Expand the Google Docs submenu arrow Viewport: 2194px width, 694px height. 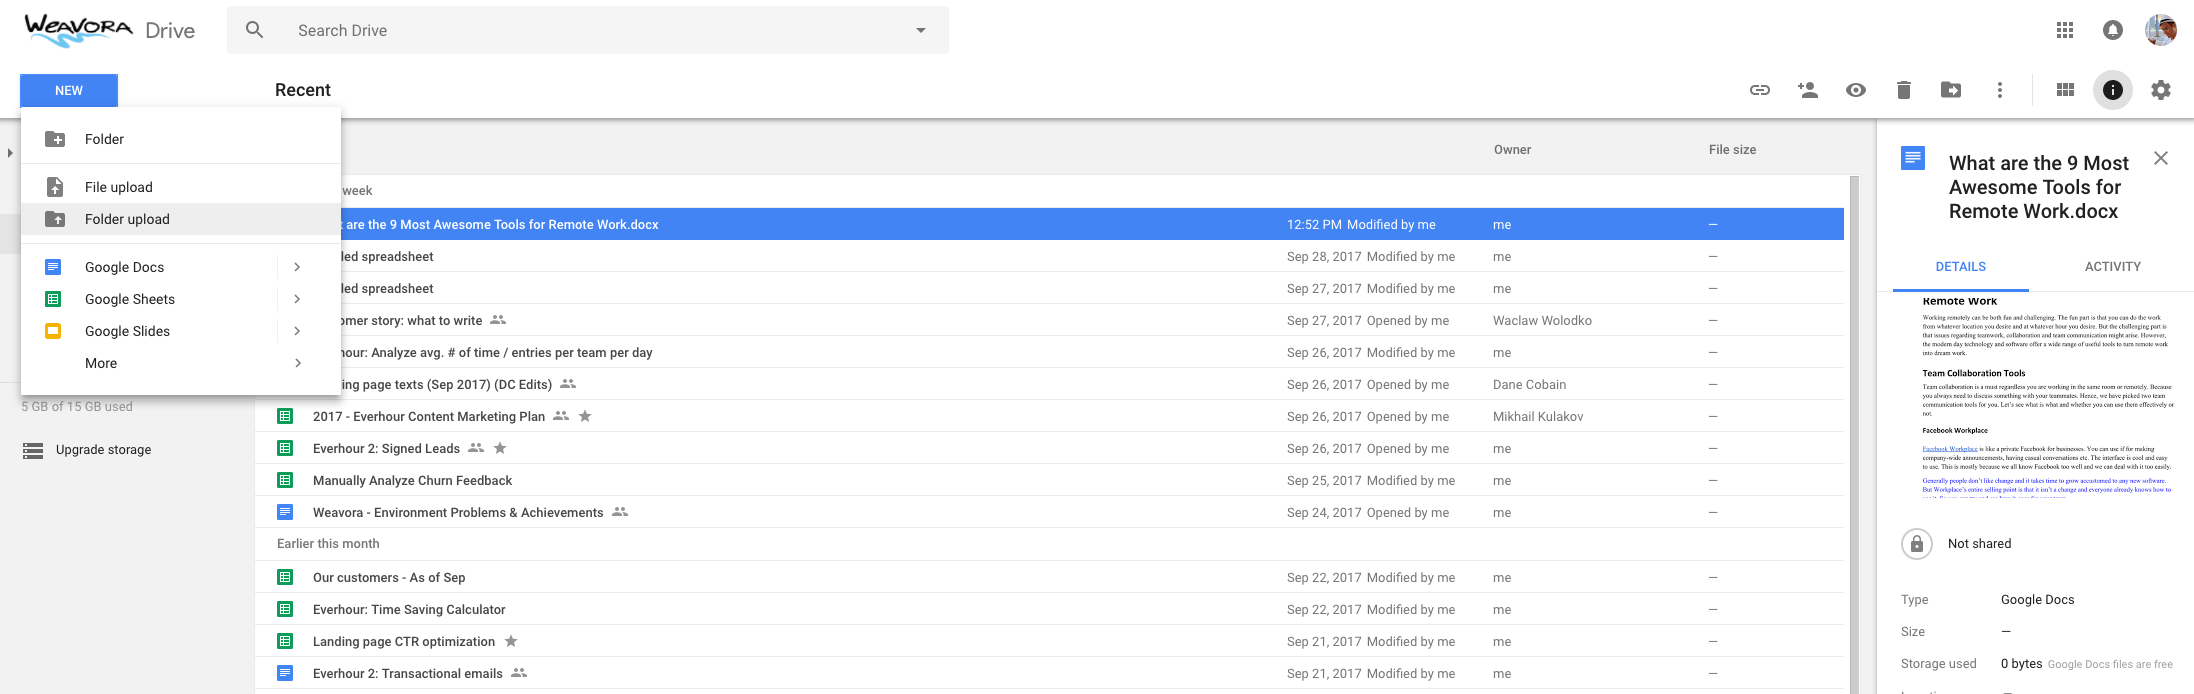297,267
